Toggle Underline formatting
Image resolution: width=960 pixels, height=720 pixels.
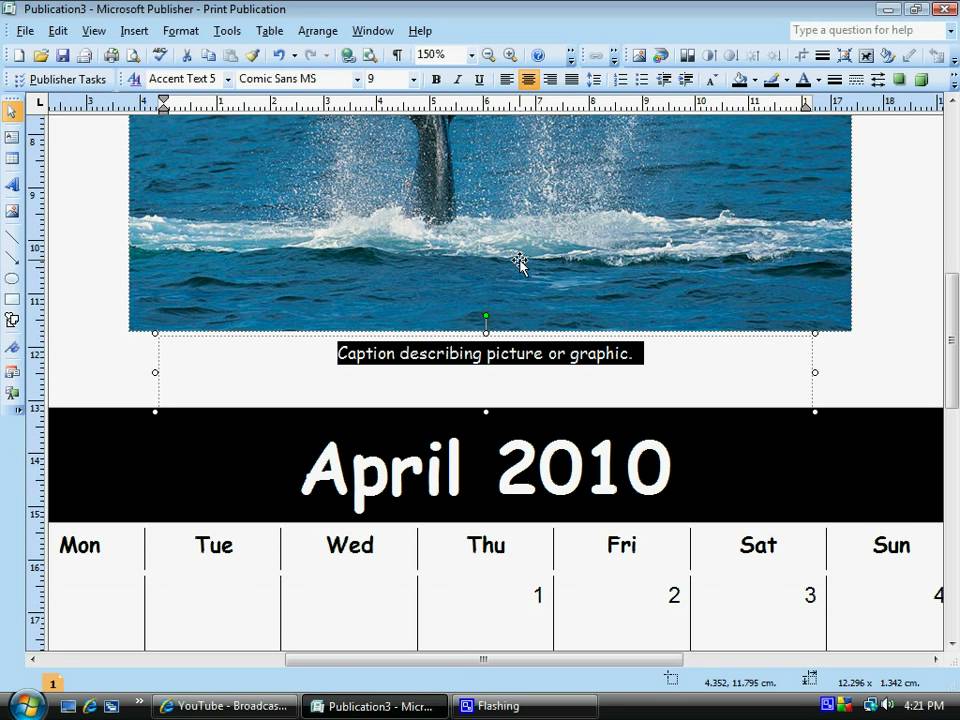click(479, 80)
